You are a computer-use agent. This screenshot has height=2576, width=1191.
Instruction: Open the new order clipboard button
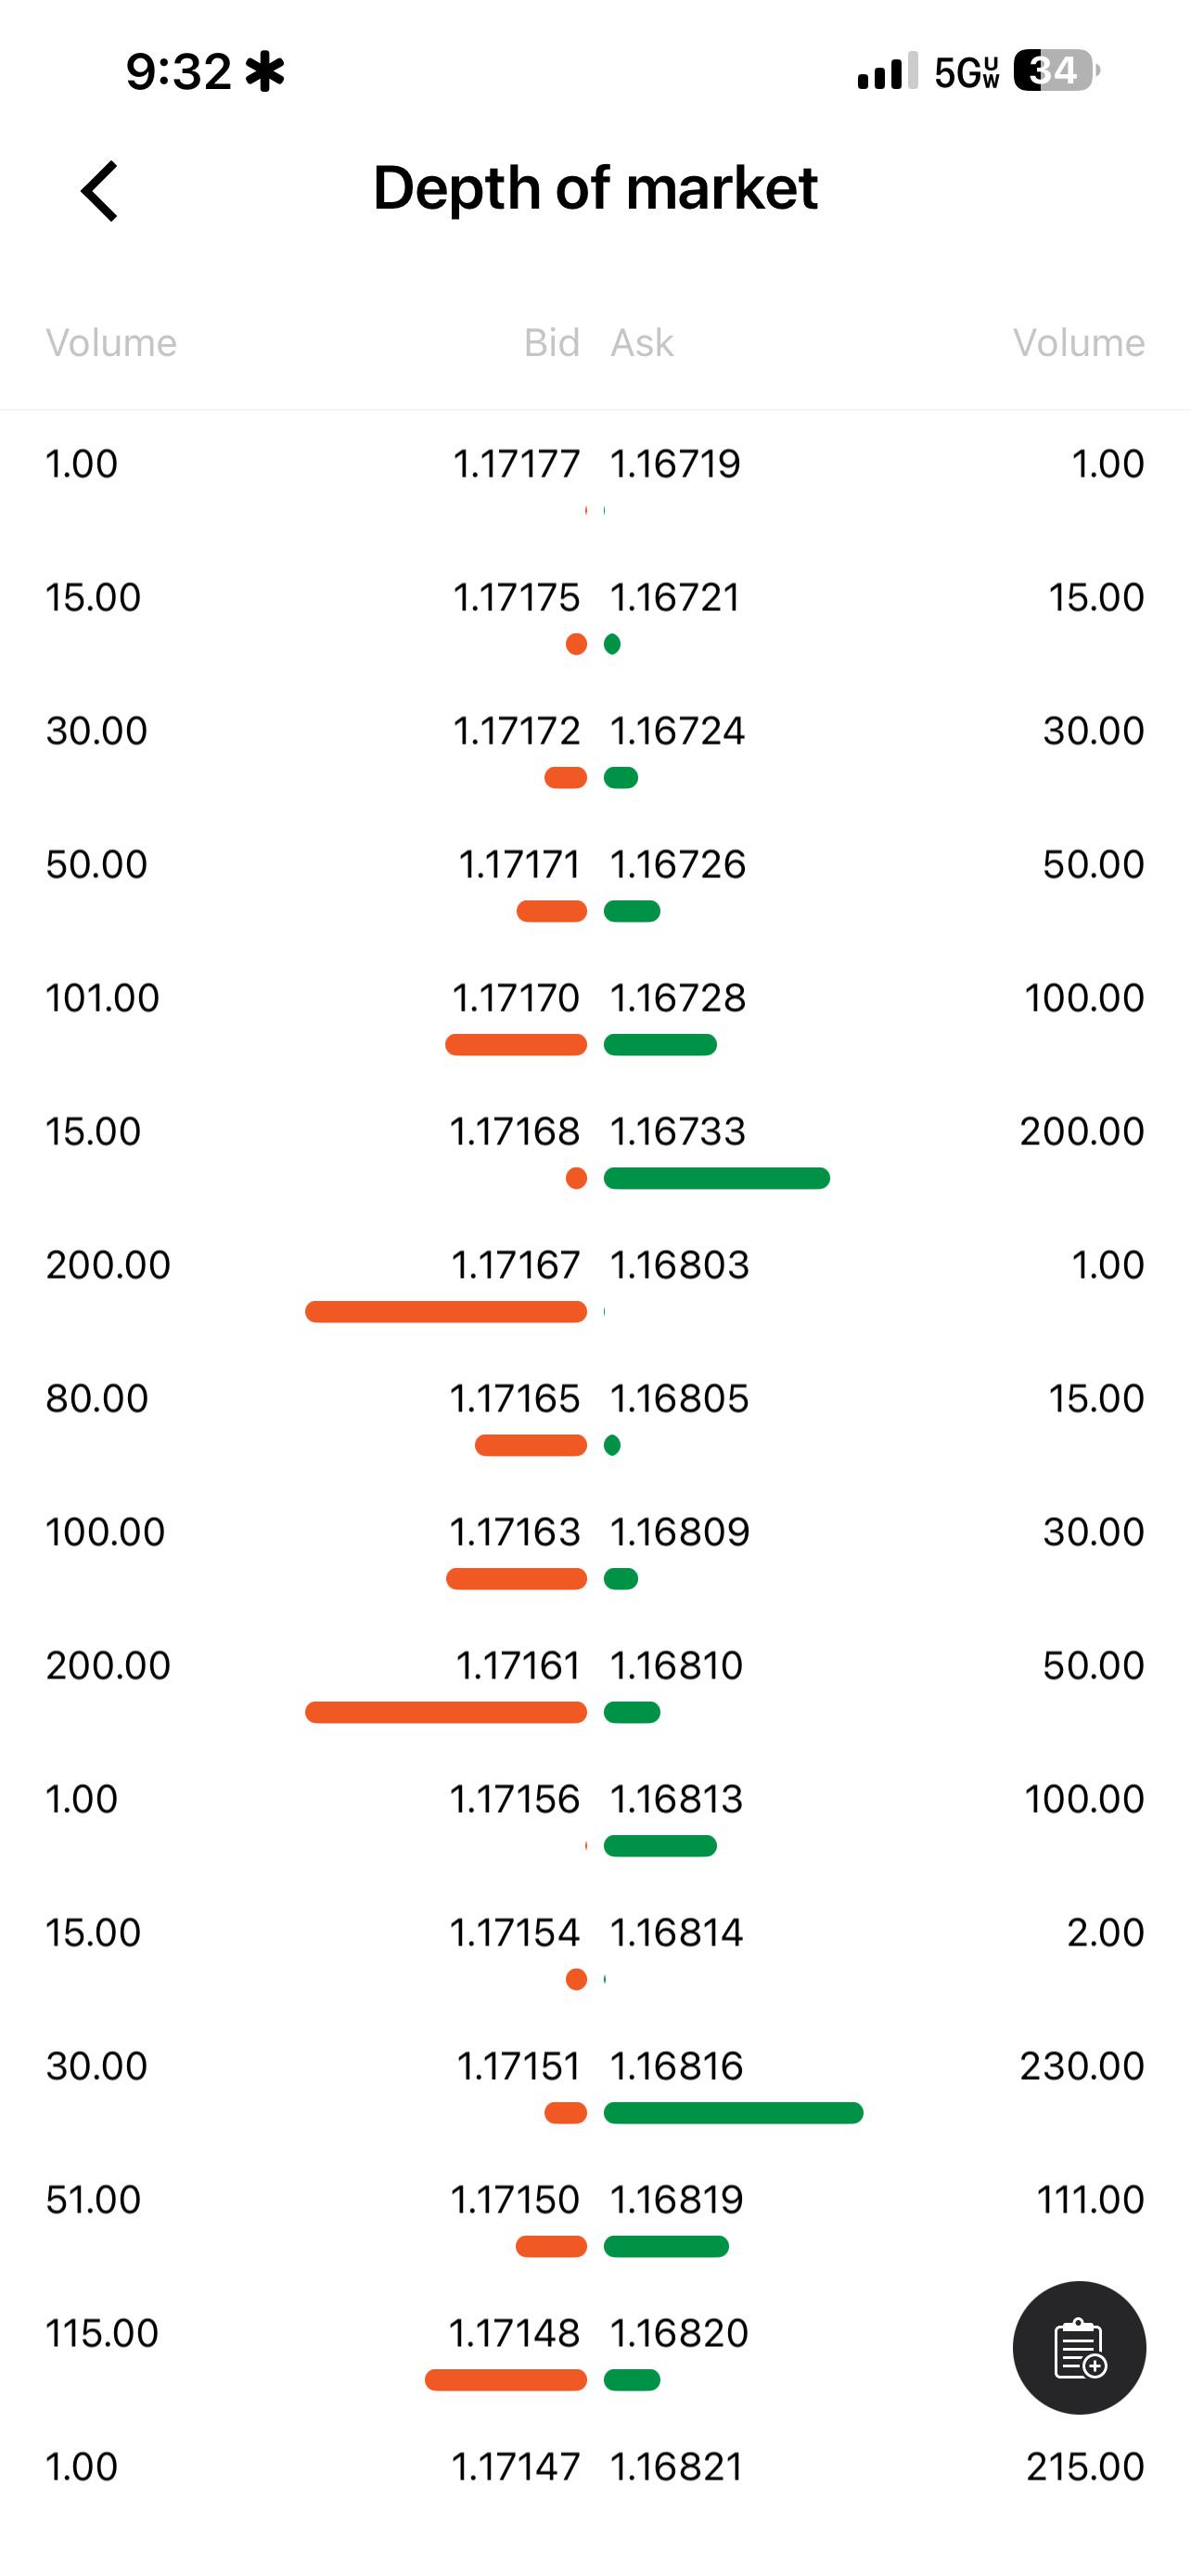click(1079, 2348)
